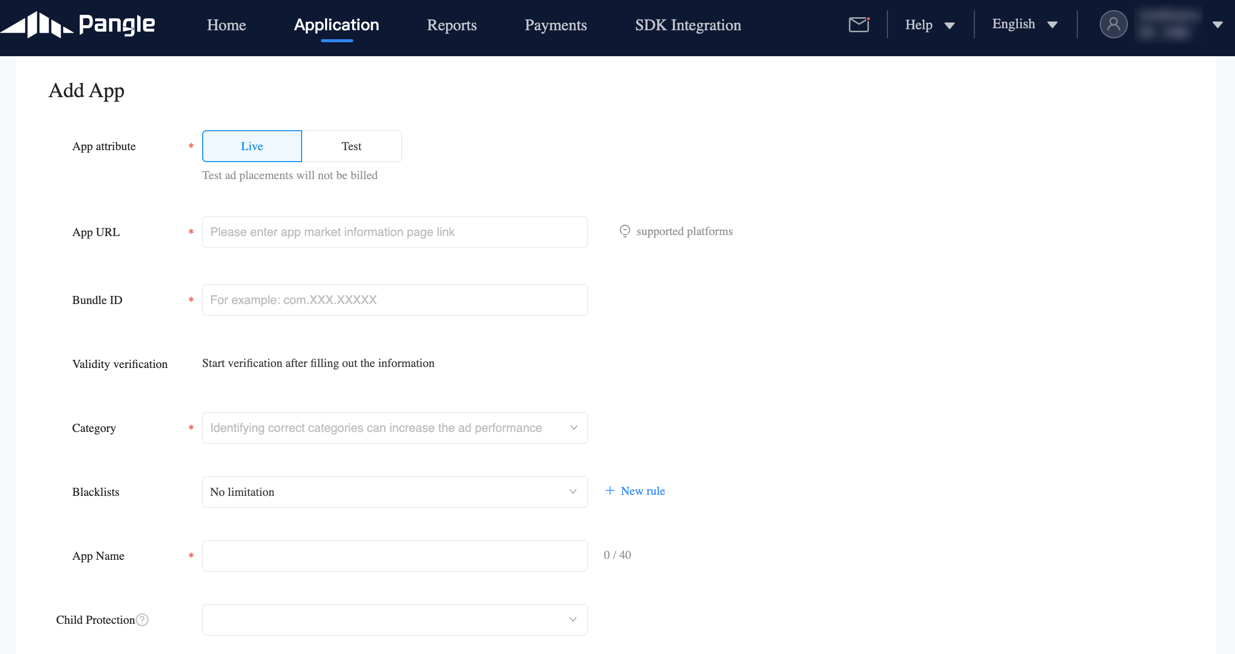Click the Pangle logo

pos(80,24)
